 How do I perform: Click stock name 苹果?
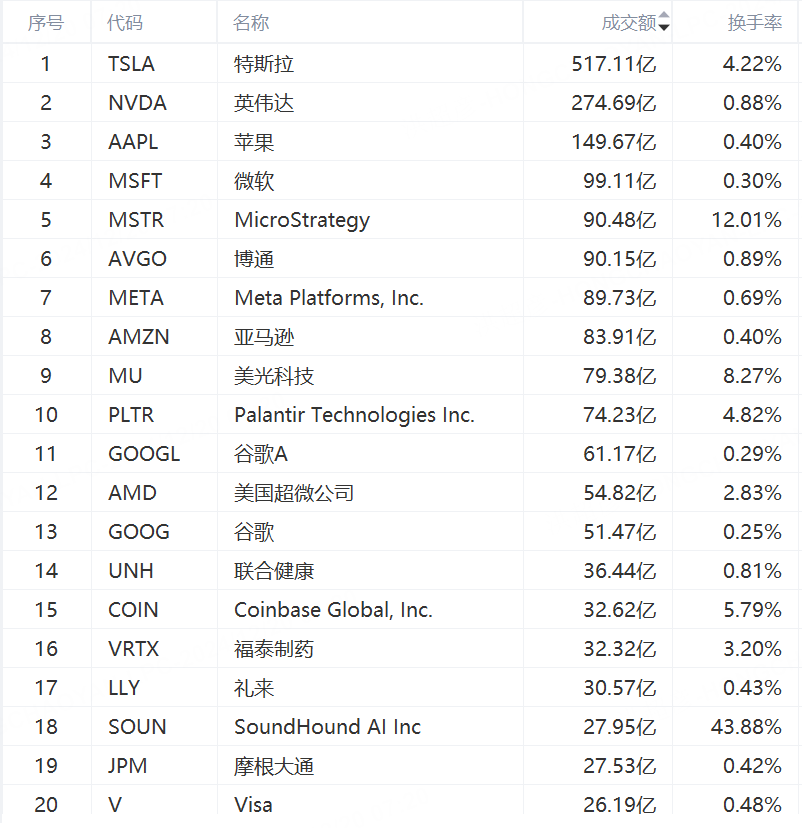pos(254,142)
